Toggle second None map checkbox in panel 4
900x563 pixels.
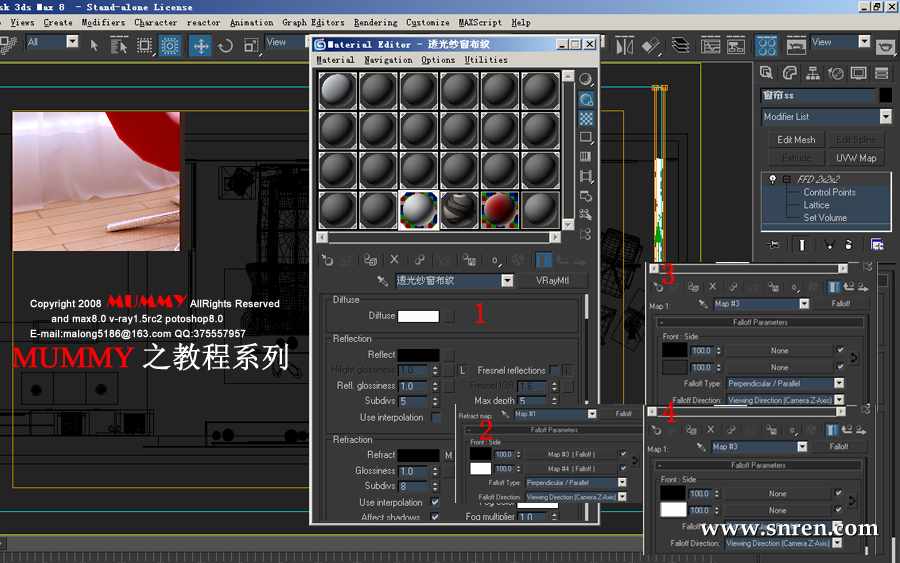pos(838,509)
